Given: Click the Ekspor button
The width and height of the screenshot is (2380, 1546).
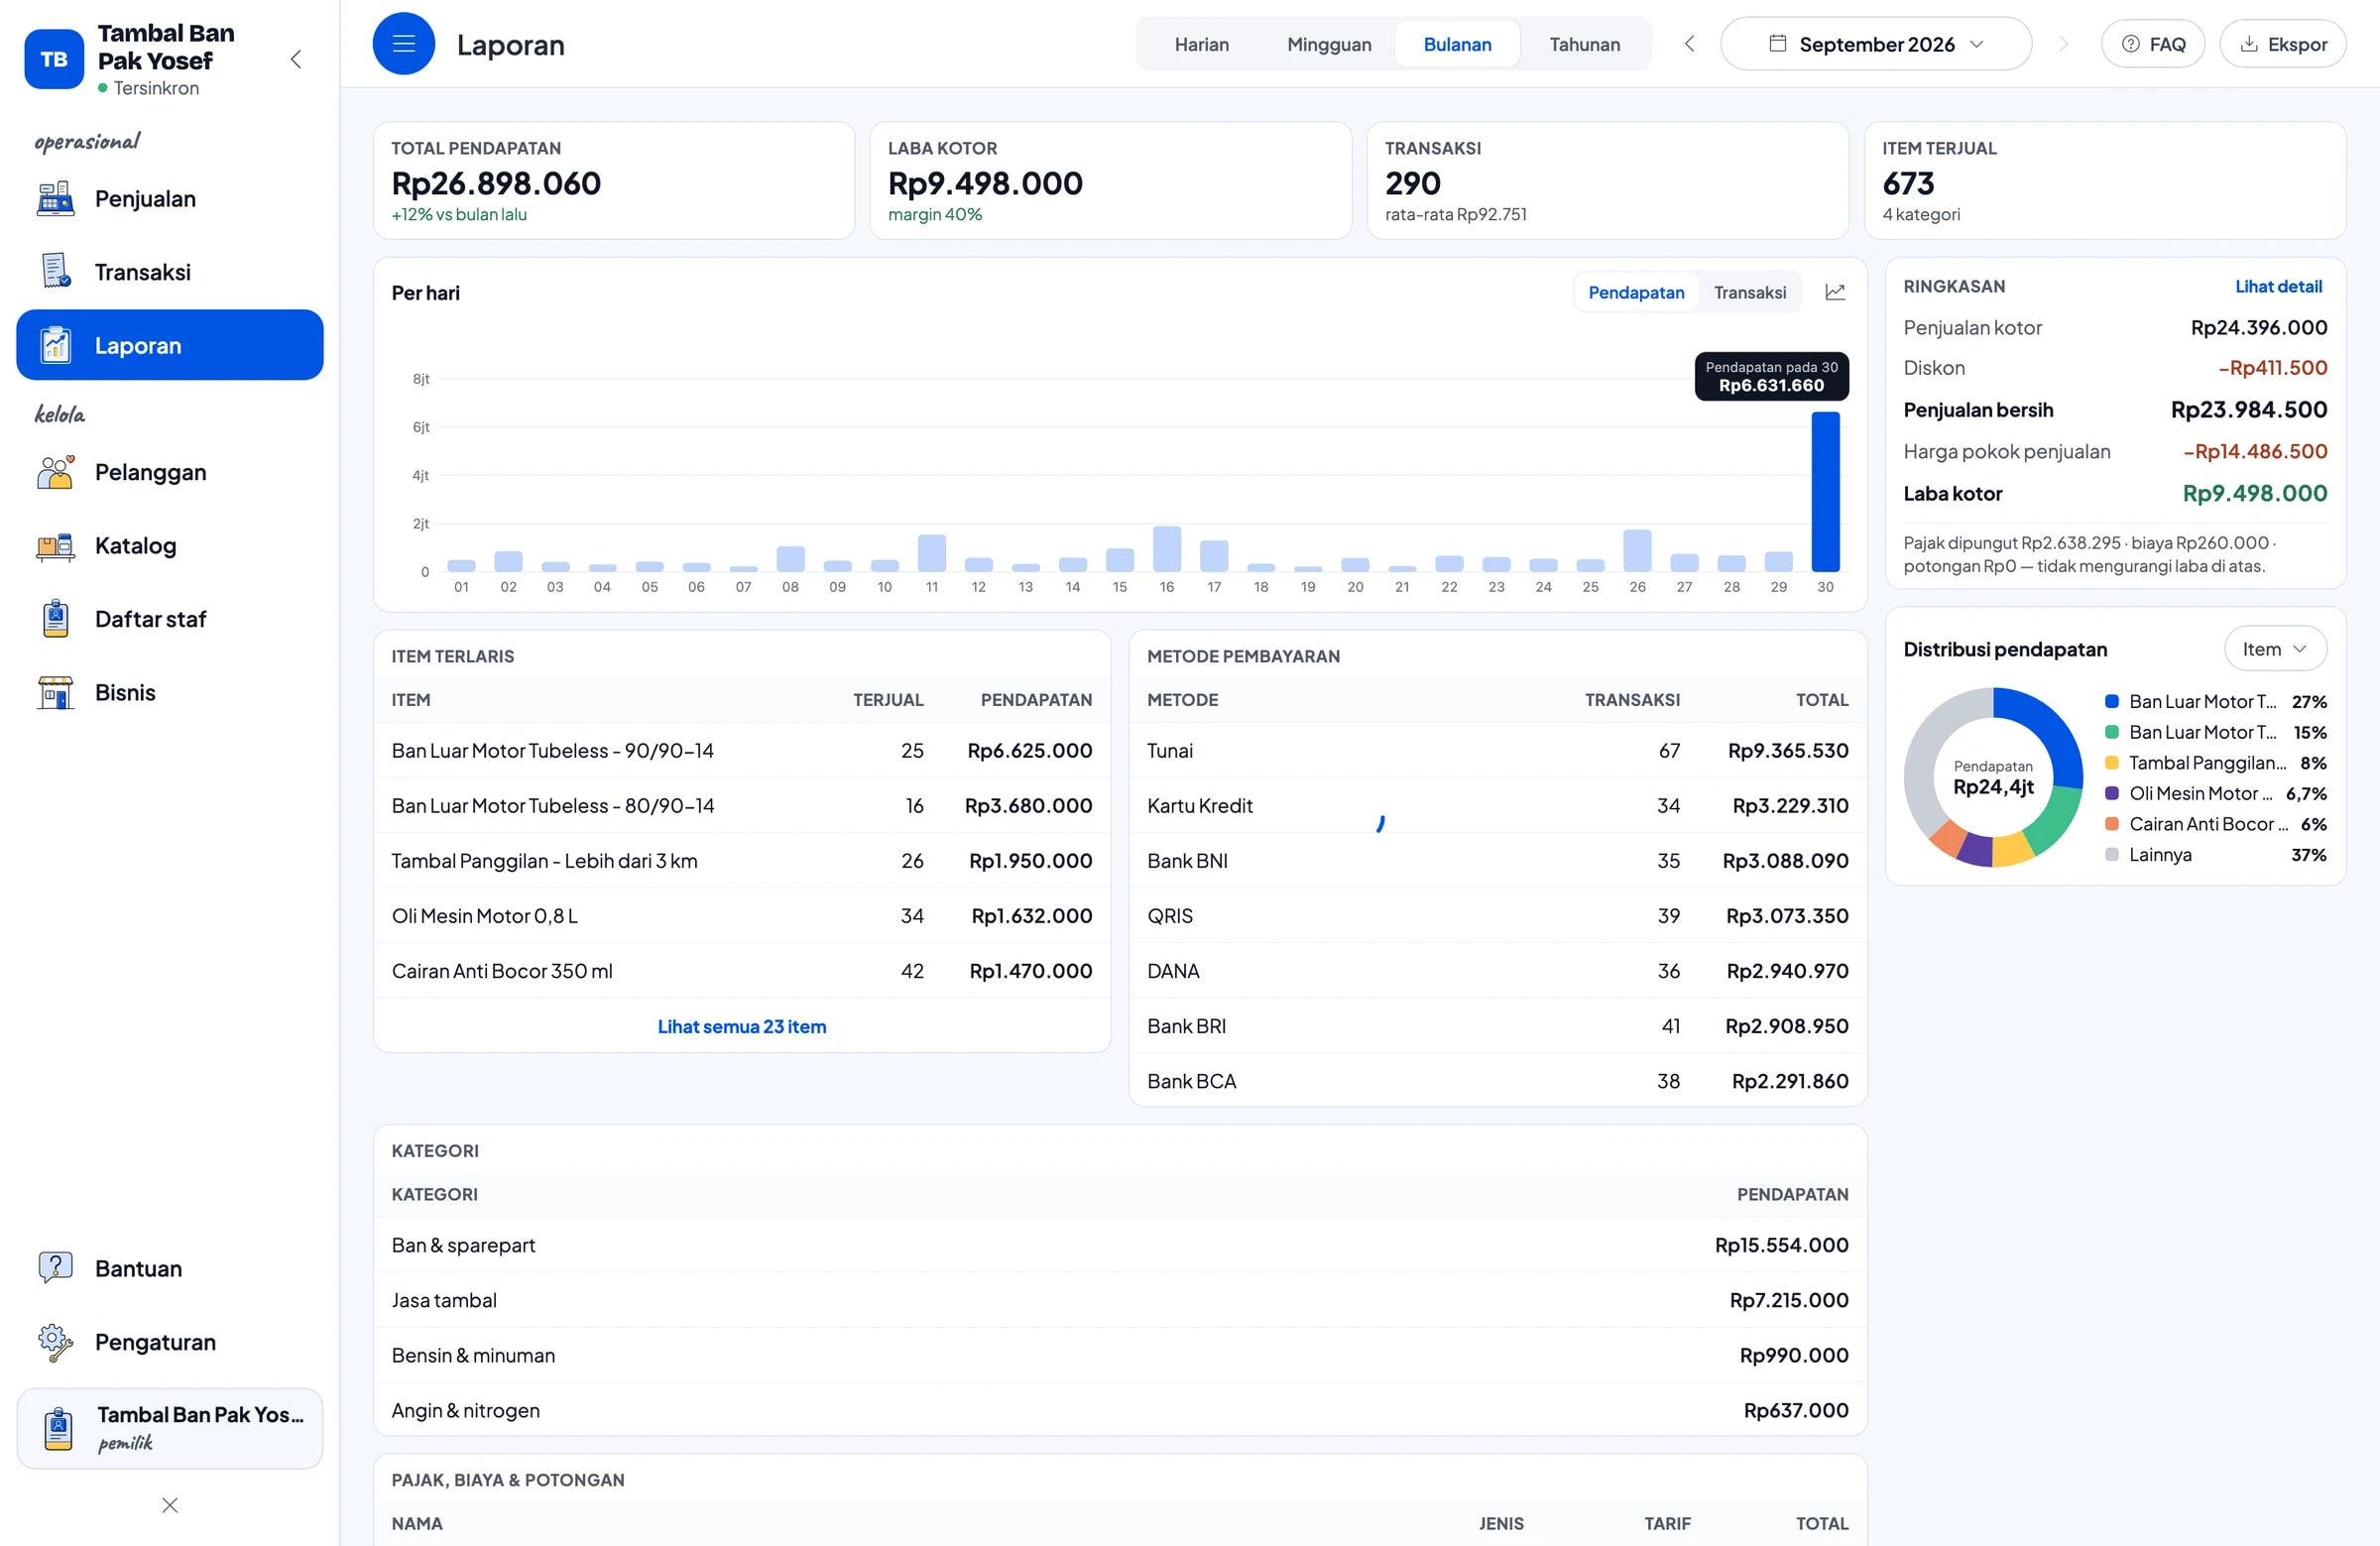Looking at the screenshot, I should pyautogui.click(x=2283, y=44).
